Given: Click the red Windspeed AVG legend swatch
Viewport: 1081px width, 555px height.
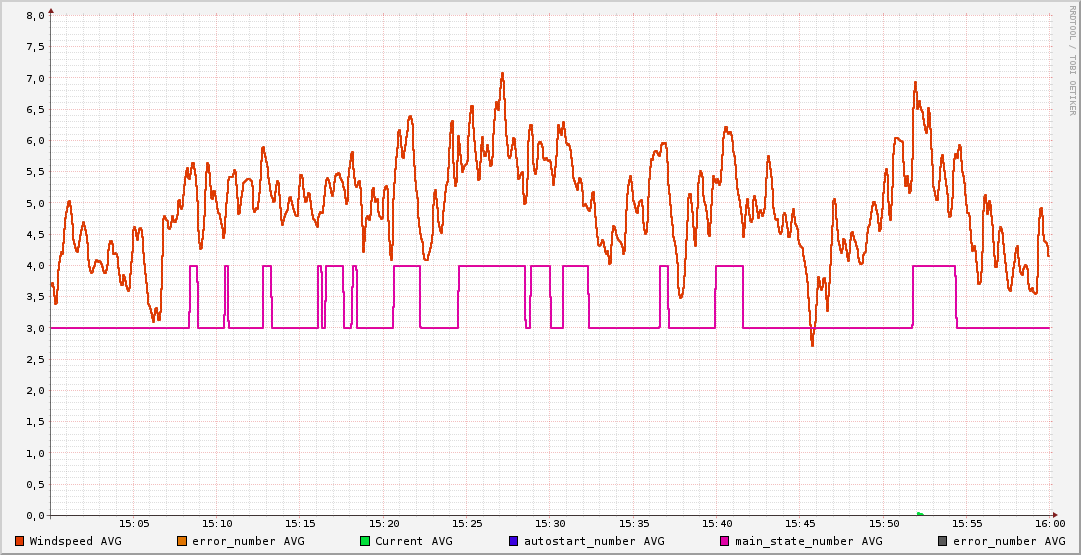Looking at the screenshot, I should click(x=20, y=541).
